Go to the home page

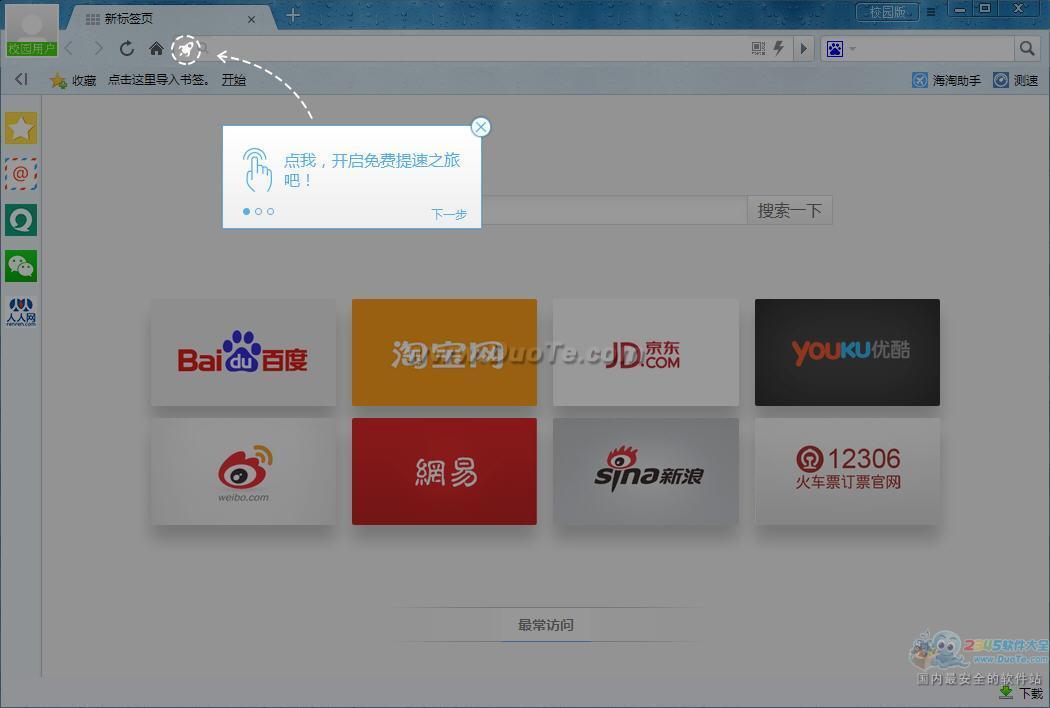[156, 48]
